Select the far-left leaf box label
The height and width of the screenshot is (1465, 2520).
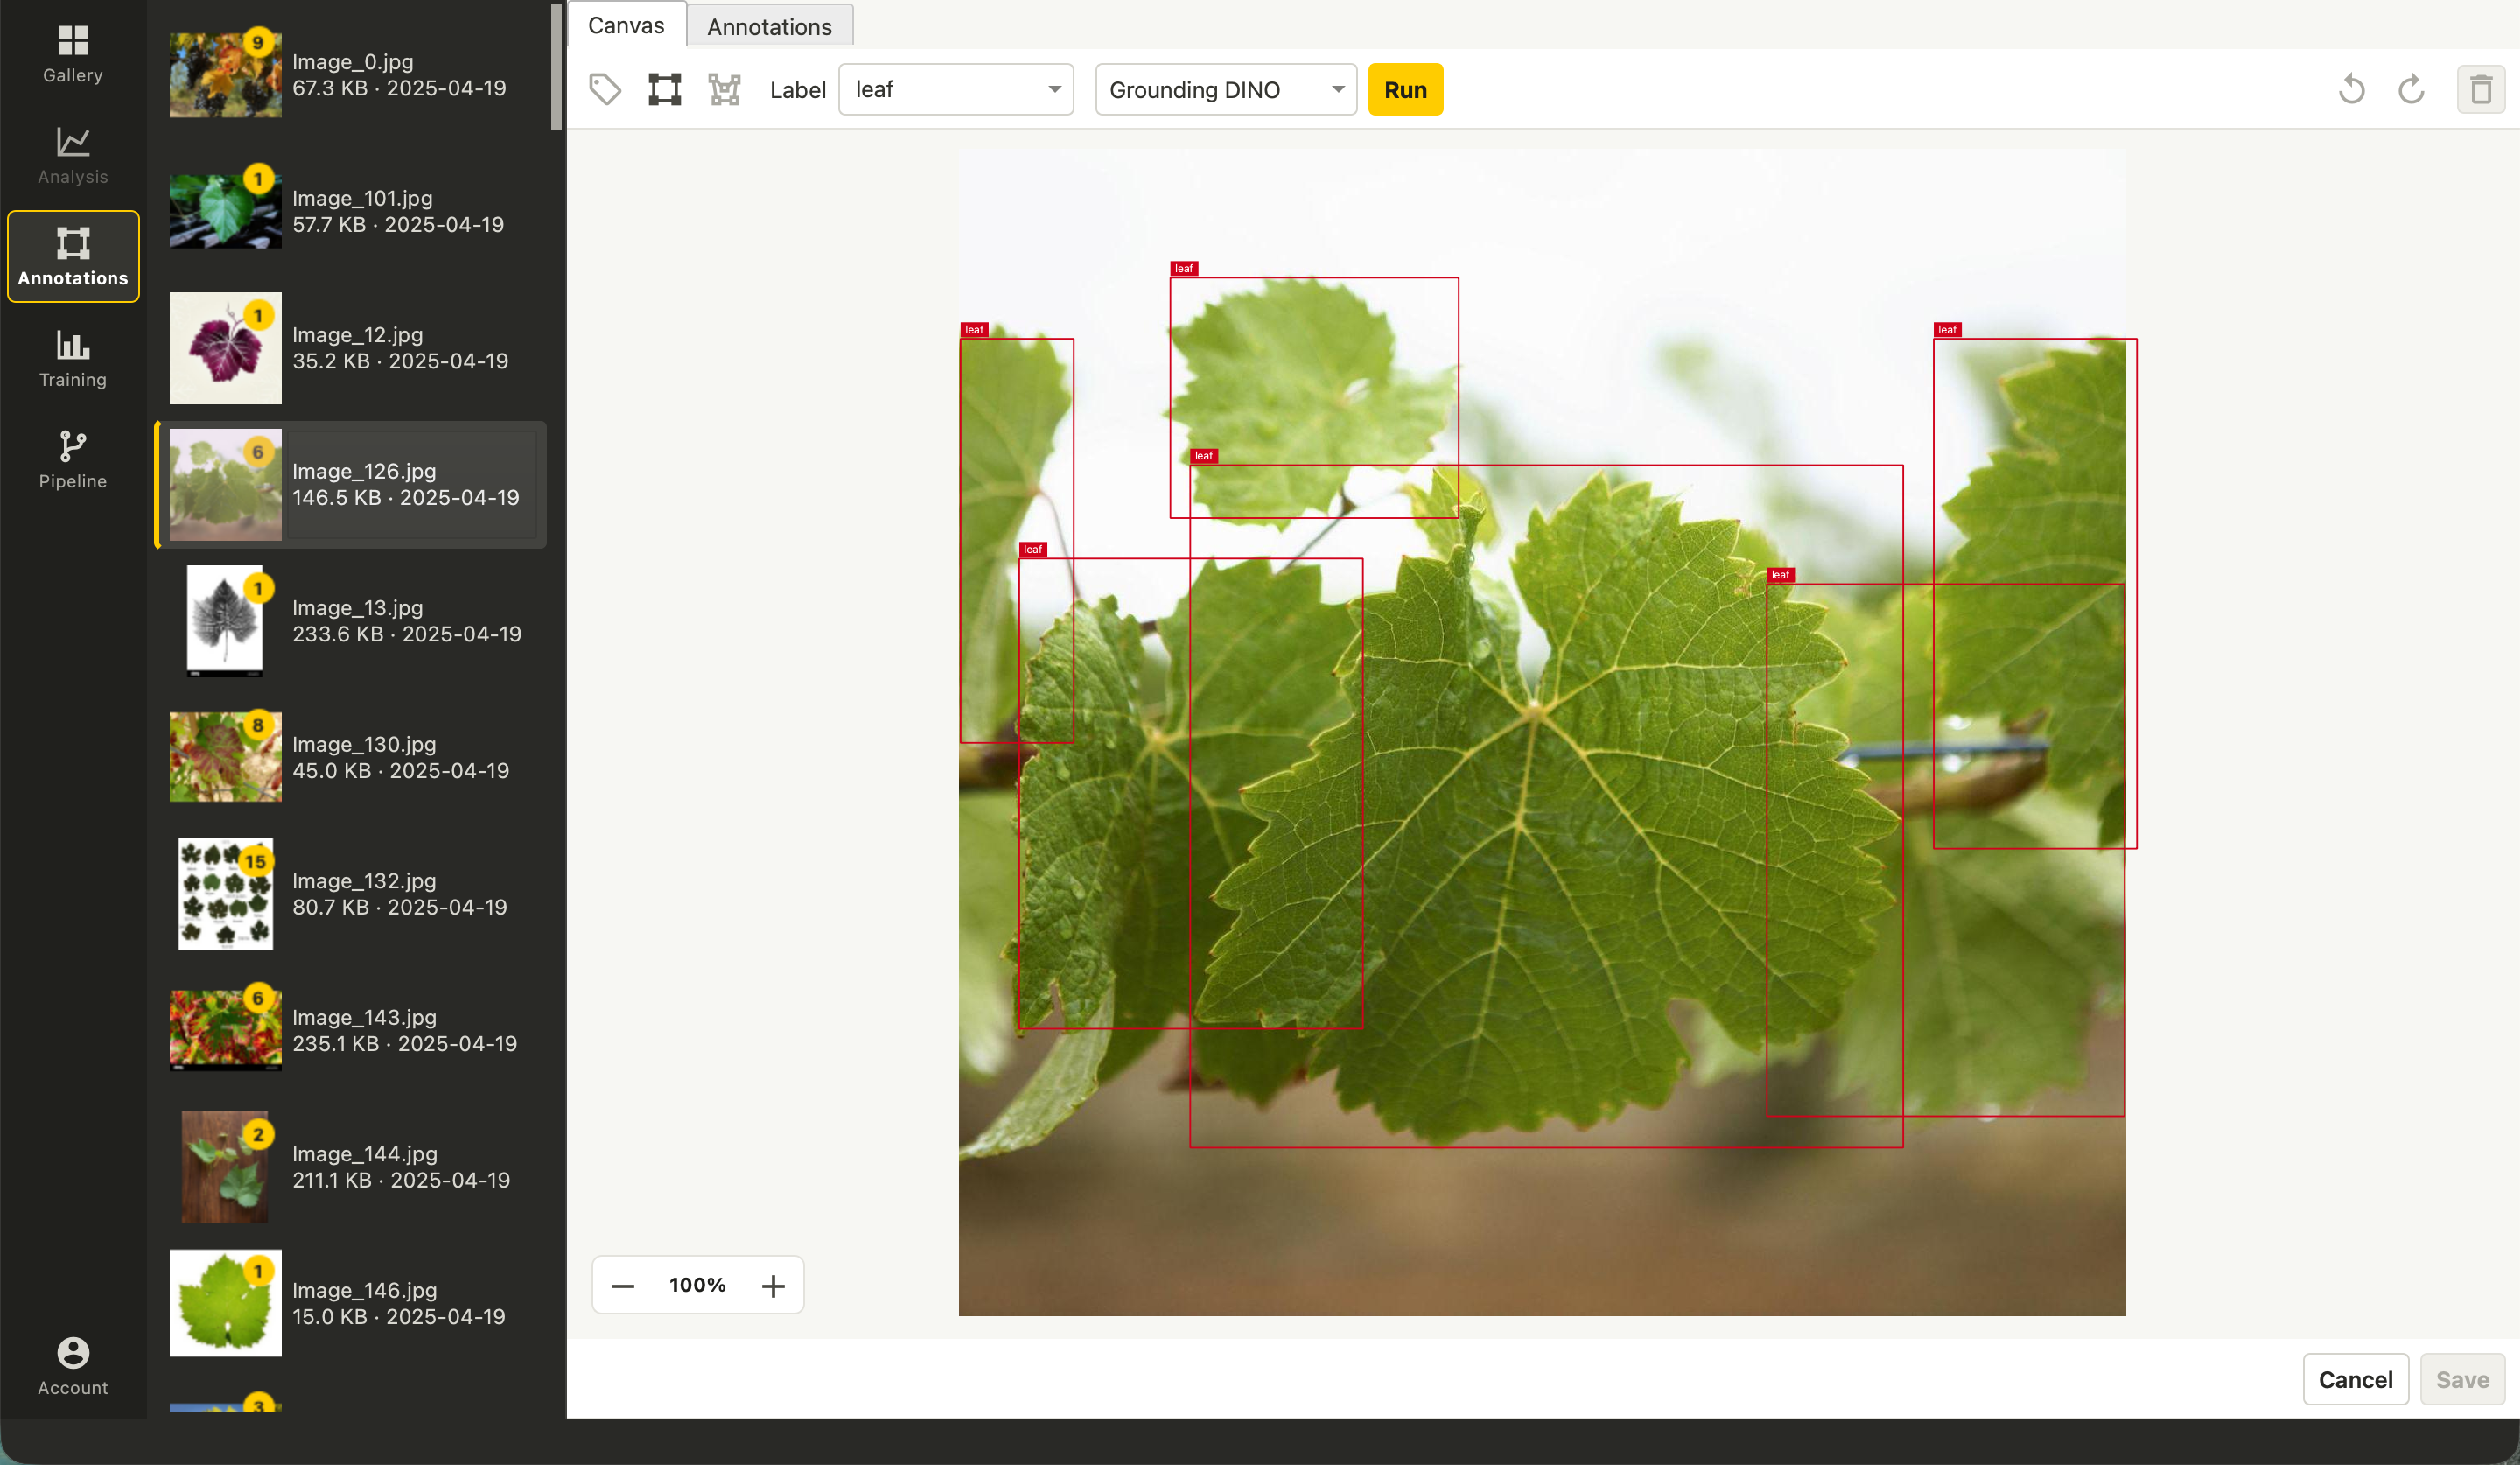tap(974, 329)
